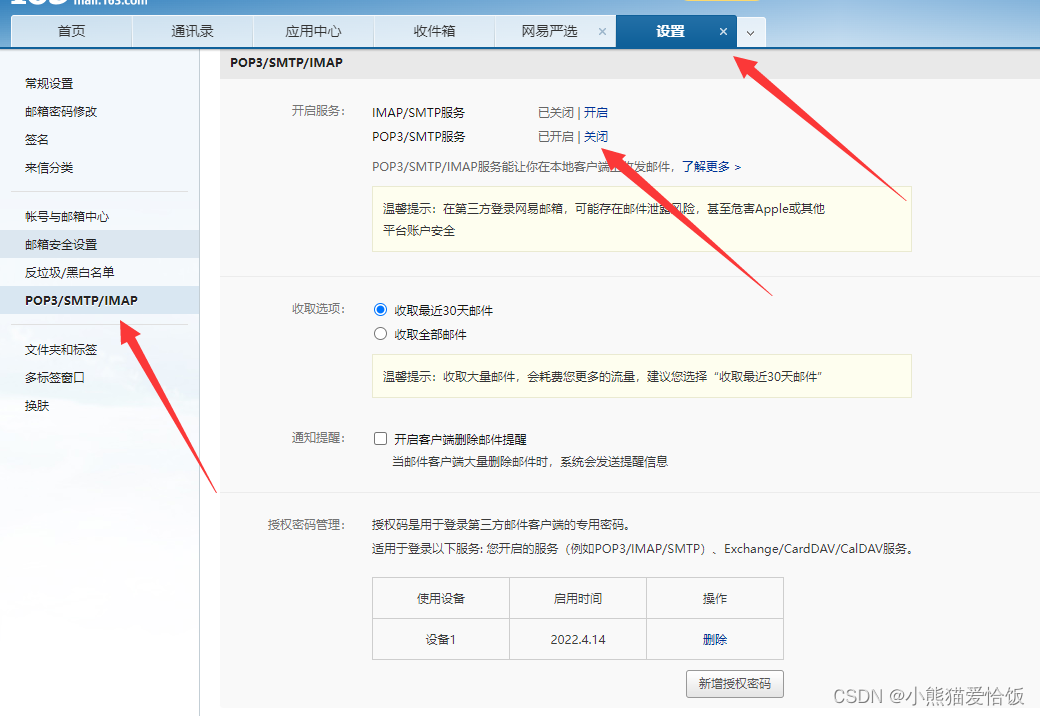
Task: Open the 了解更多 link
Action: [x=711, y=166]
